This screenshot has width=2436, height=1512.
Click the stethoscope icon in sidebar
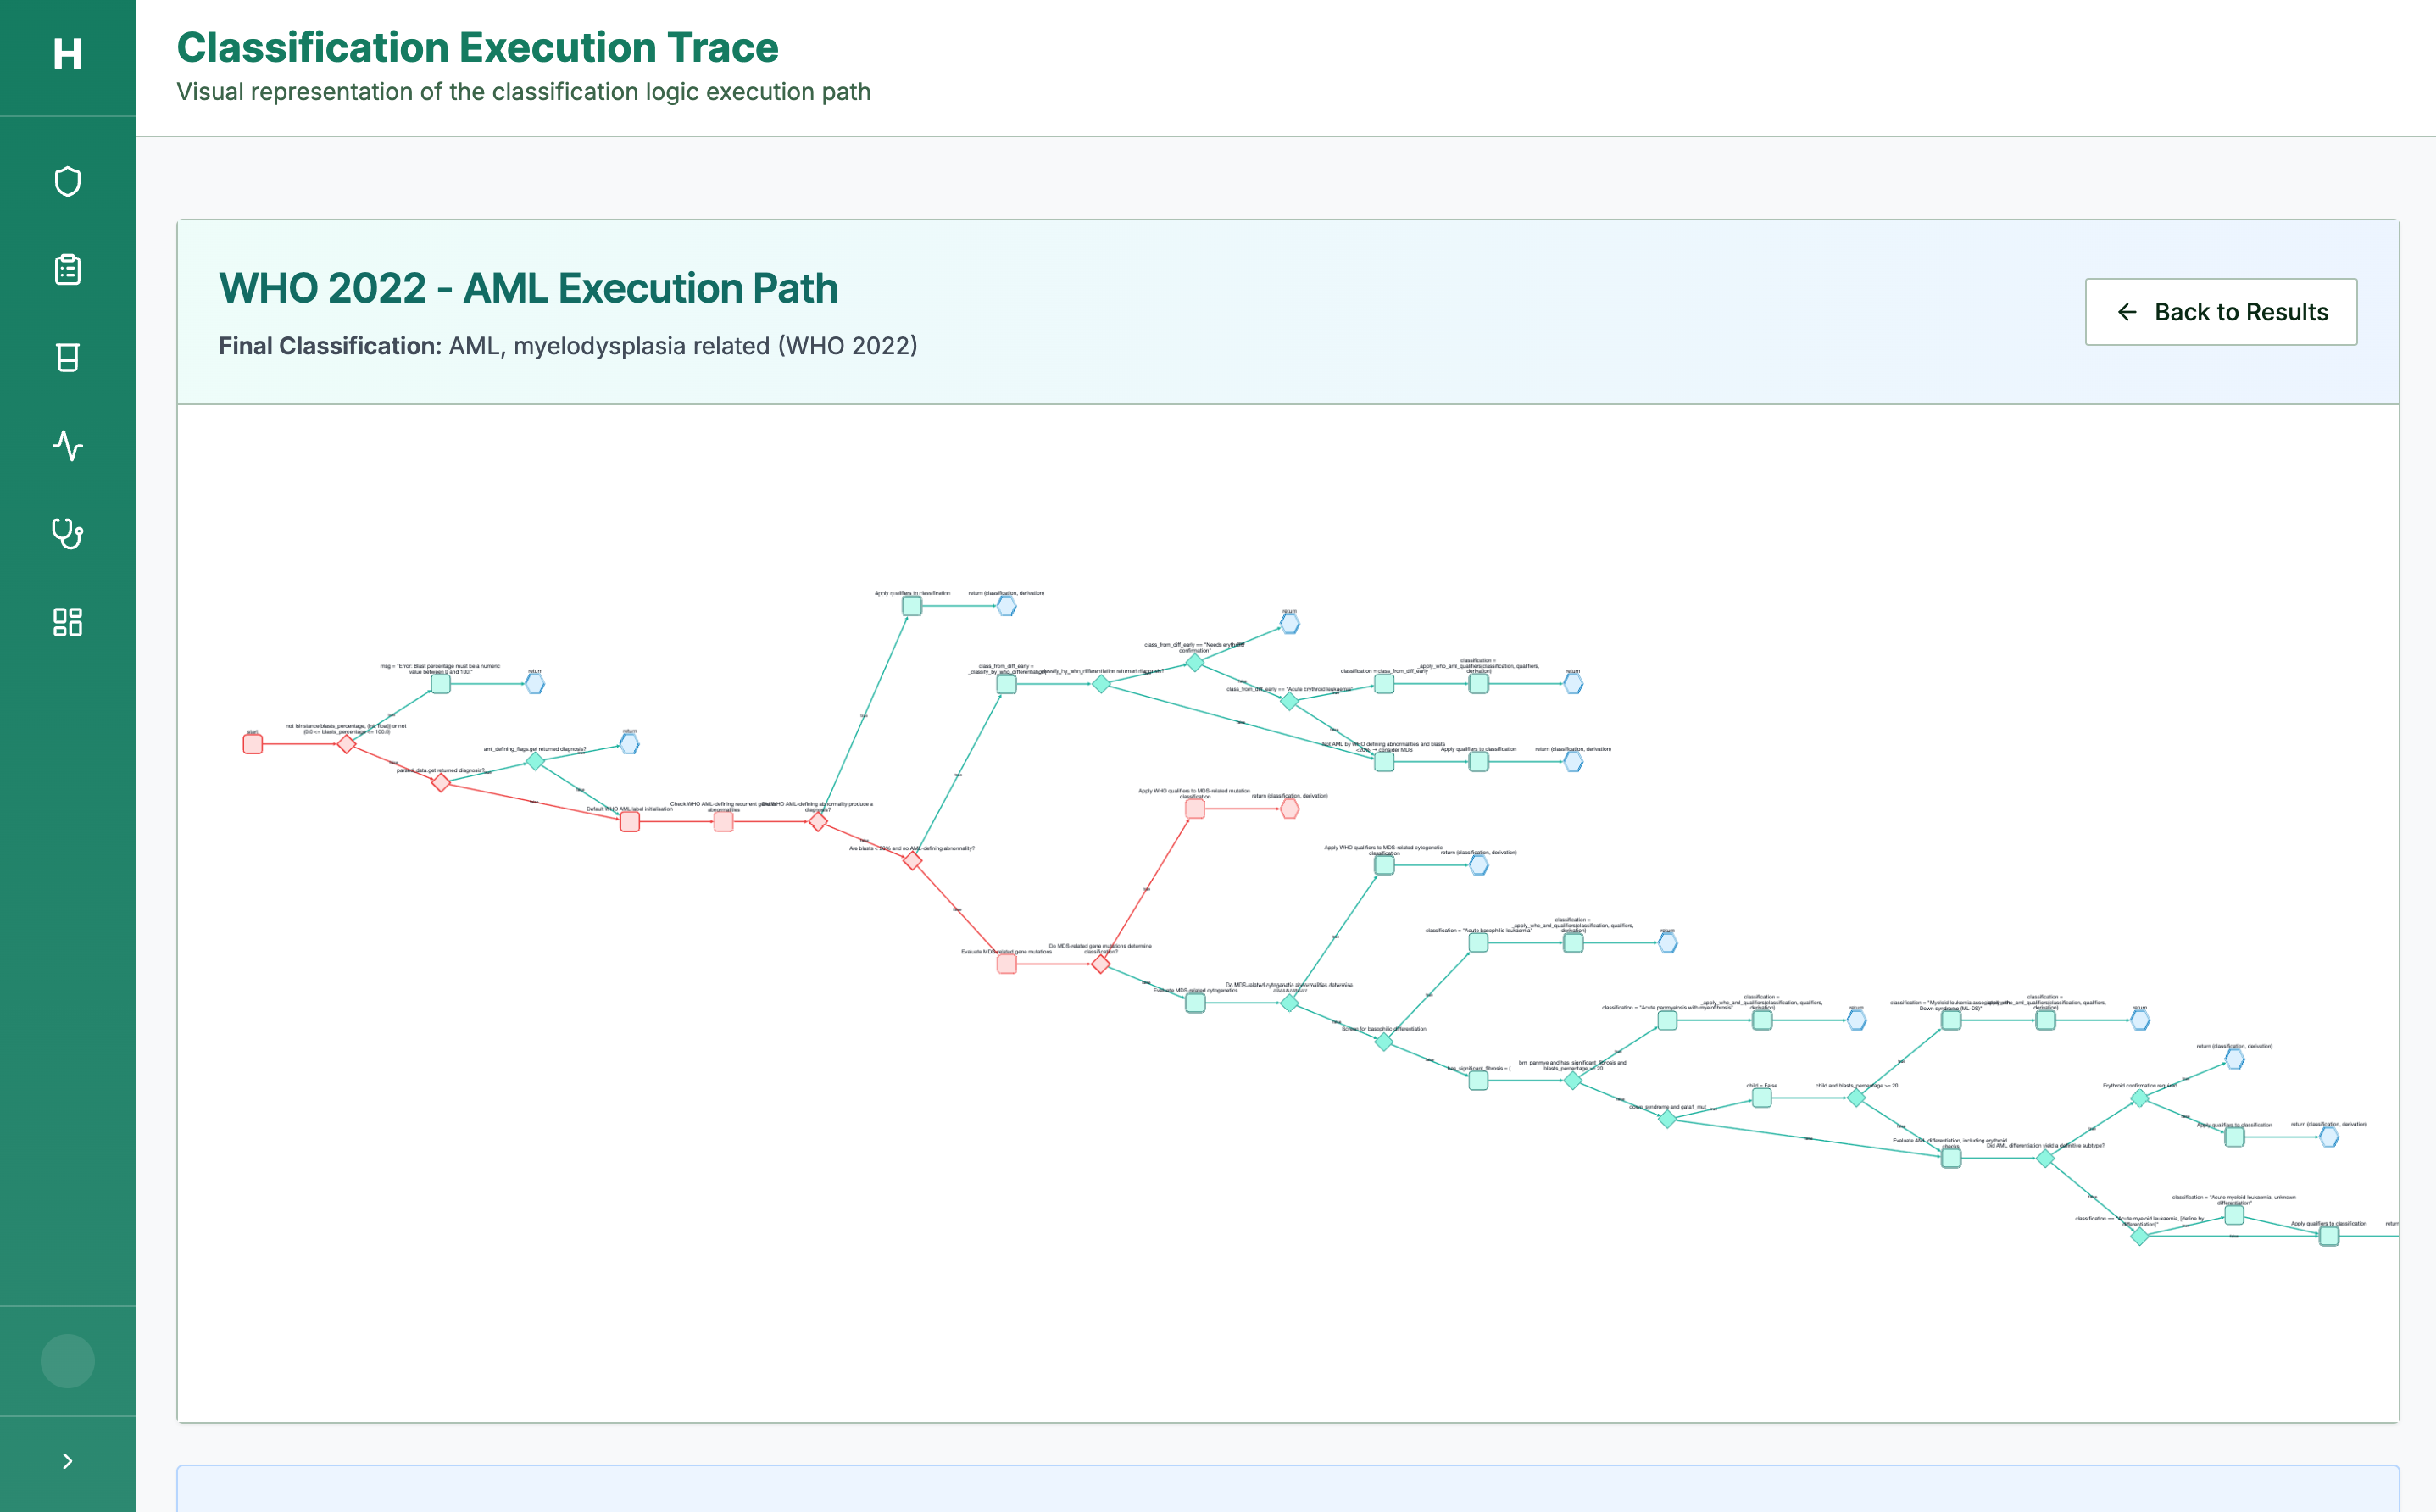(x=67, y=533)
